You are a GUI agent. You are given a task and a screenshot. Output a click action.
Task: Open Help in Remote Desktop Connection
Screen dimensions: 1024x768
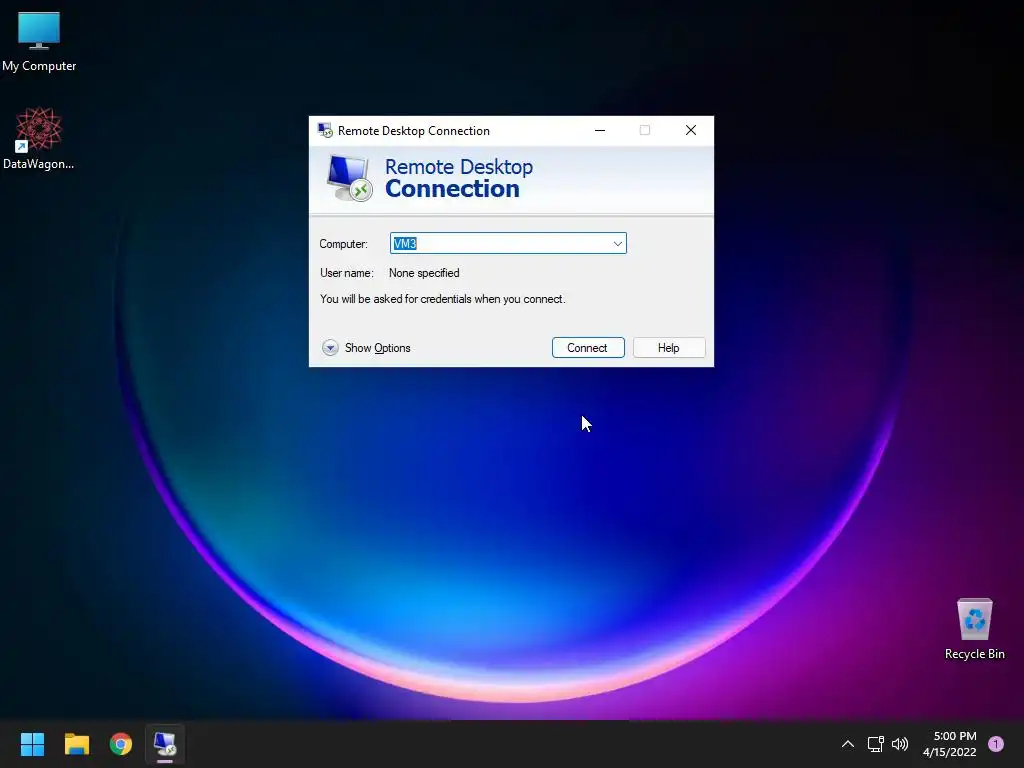(669, 347)
